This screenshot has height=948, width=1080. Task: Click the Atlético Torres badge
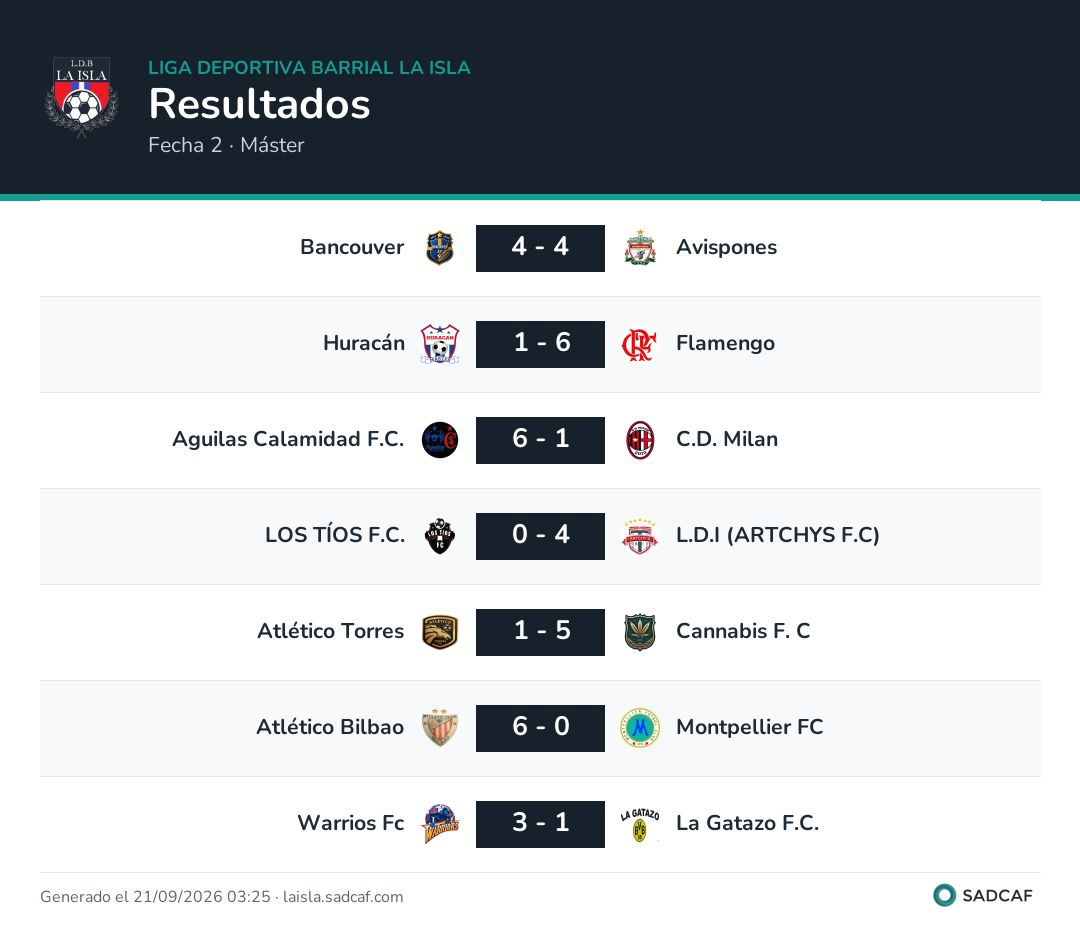(440, 632)
